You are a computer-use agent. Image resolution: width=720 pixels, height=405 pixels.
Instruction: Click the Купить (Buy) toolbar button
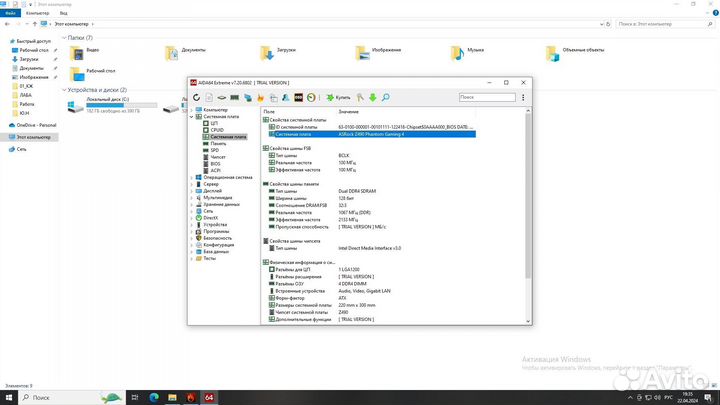tap(338, 97)
